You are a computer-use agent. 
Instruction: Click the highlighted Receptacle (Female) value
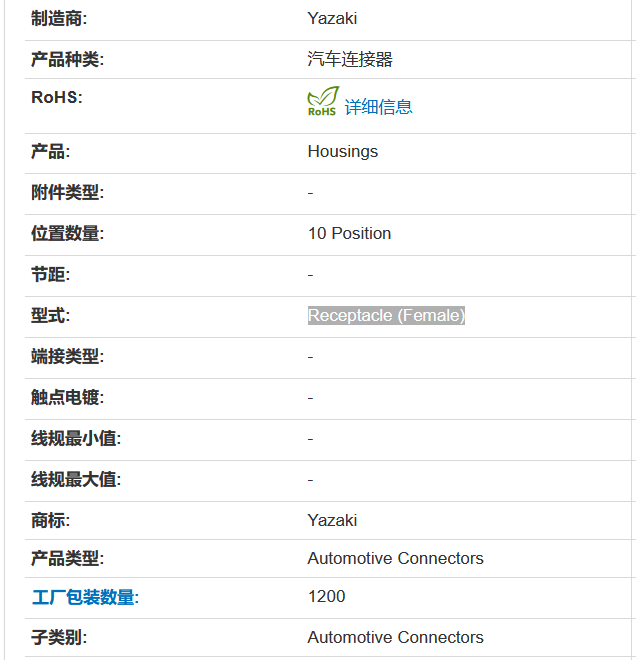pos(386,315)
